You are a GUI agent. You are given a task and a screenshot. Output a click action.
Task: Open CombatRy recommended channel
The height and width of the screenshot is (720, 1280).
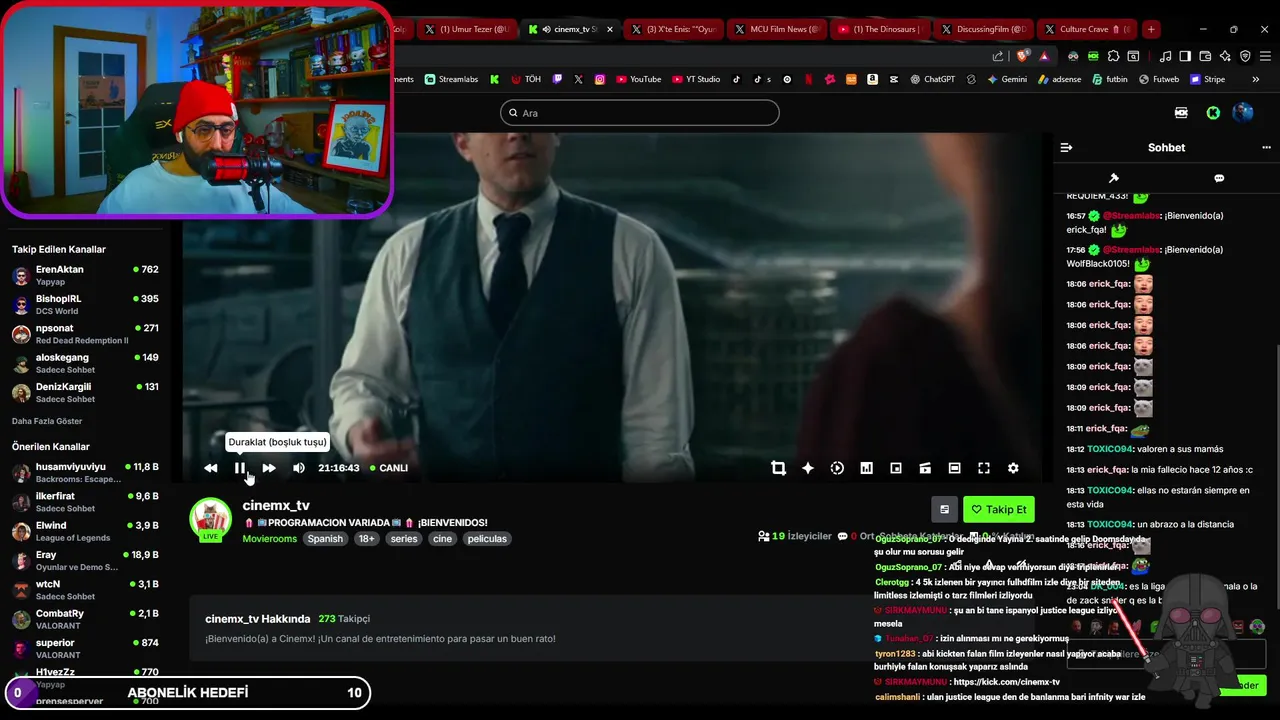pos(85,619)
